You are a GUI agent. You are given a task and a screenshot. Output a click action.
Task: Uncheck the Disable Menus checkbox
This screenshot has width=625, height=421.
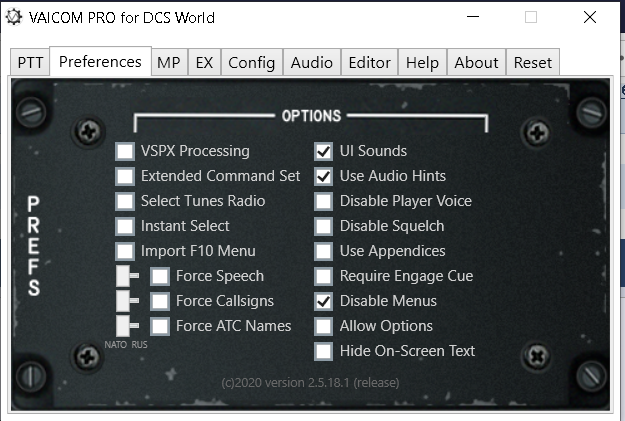coord(323,301)
